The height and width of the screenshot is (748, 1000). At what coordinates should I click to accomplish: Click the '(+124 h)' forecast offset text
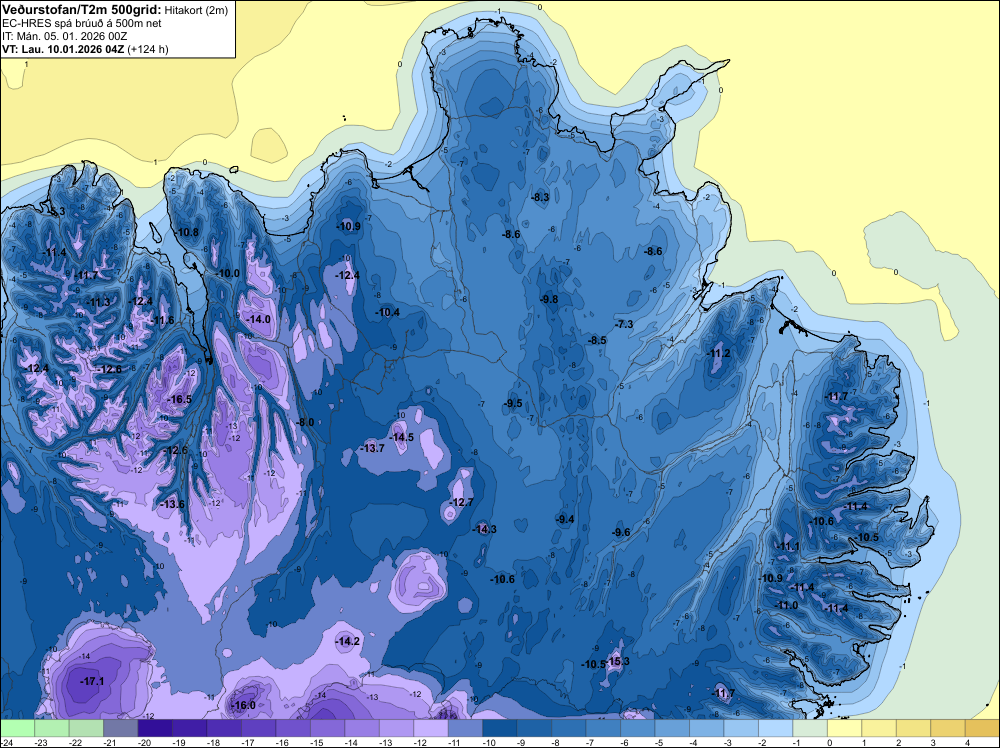148,49
